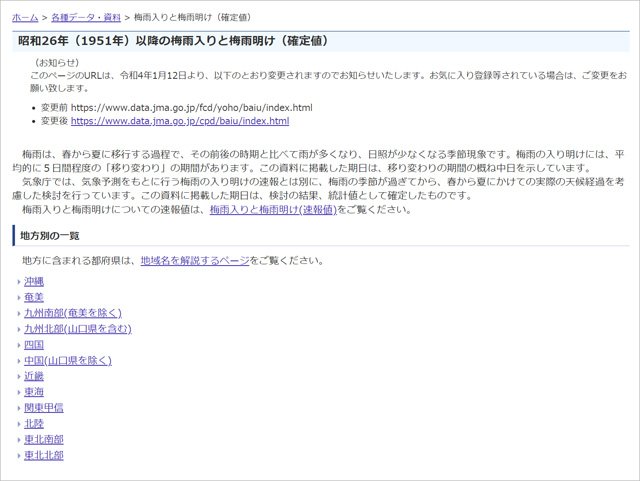
Task: Select the 四国 region link
Action: click(x=34, y=345)
